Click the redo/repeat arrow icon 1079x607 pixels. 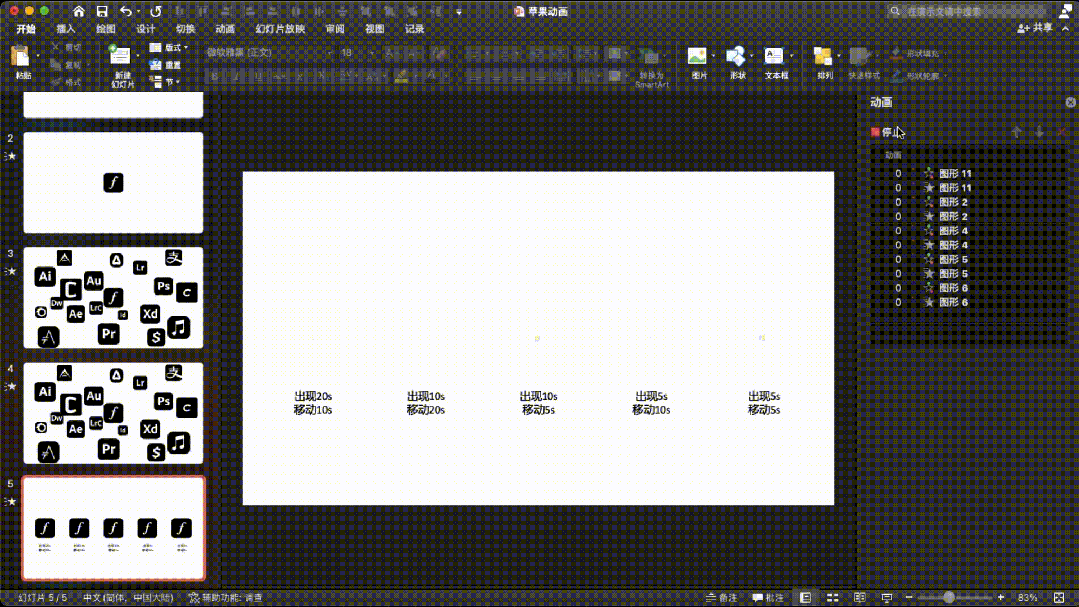coord(156,12)
